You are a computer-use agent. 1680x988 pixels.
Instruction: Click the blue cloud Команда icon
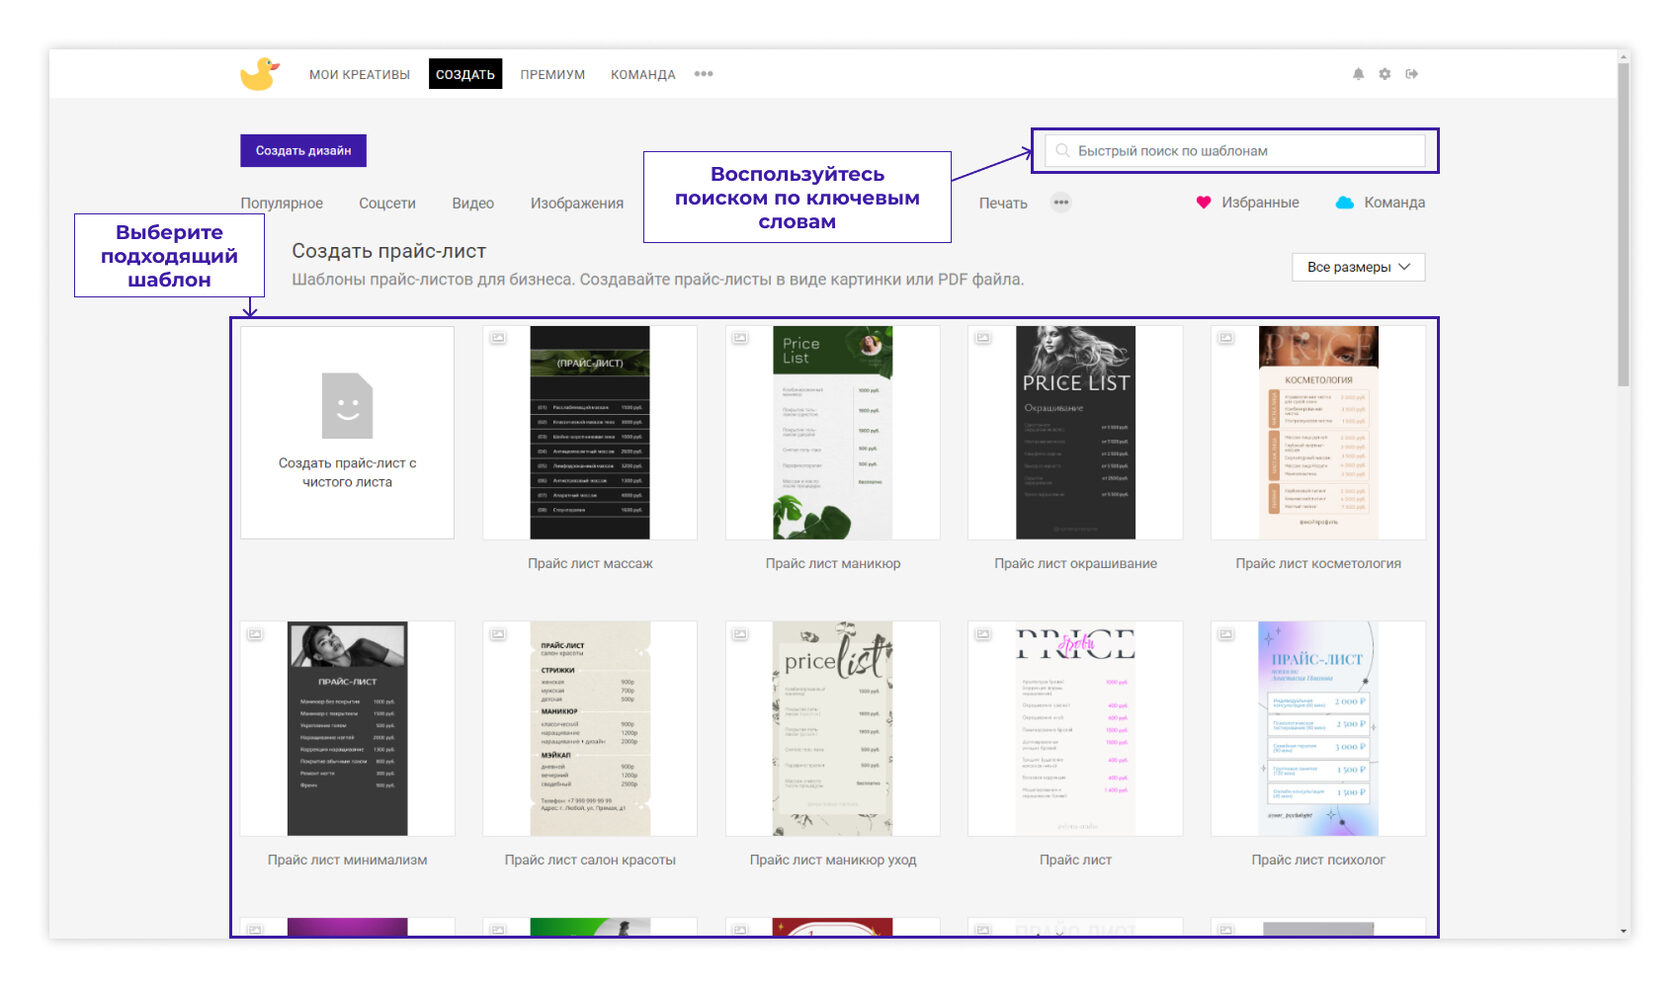point(1345,203)
